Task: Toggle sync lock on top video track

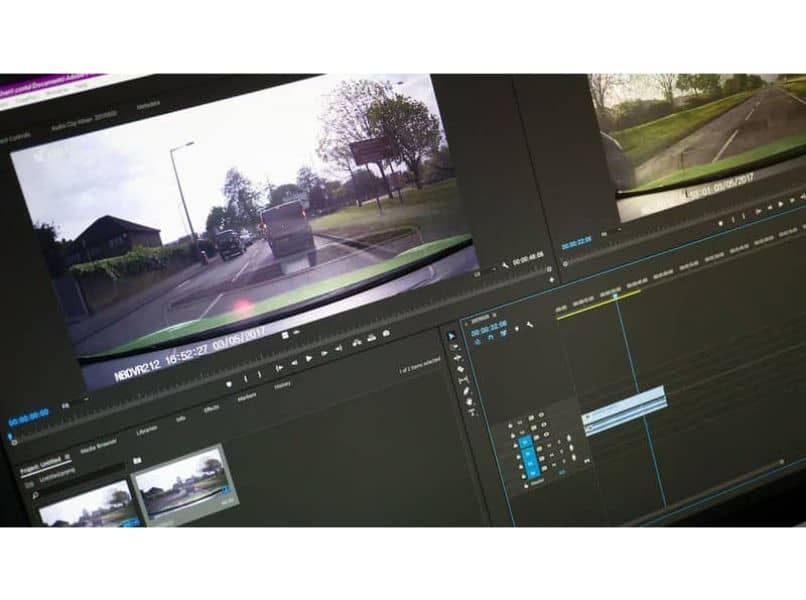Action: tap(532, 418)
